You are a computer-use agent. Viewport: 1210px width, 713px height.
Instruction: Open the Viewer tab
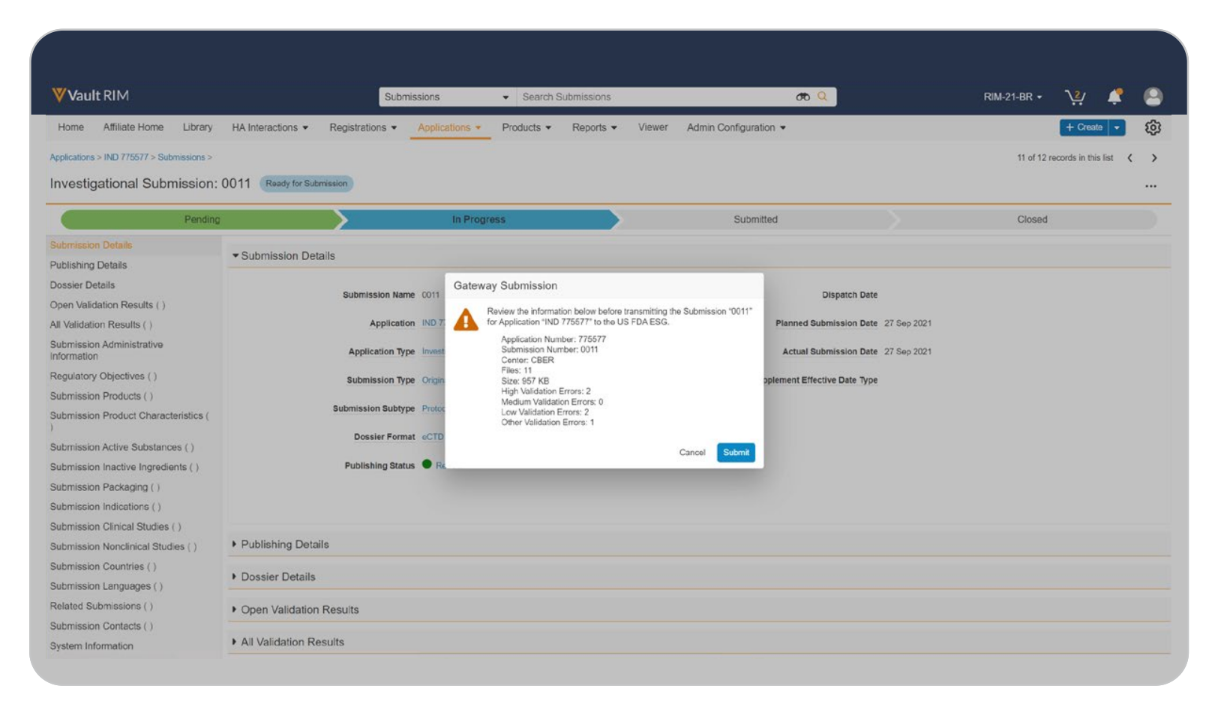click(653, 128)
